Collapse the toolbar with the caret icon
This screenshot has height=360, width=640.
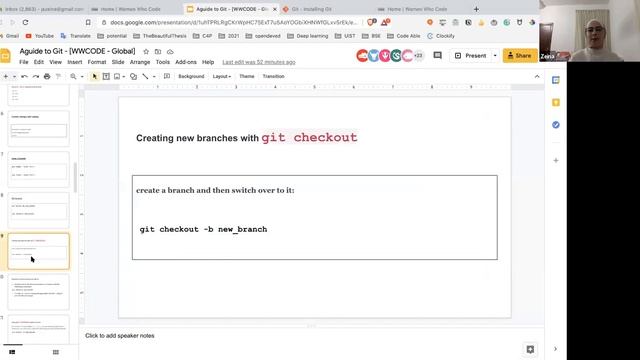tap(537, 76)
